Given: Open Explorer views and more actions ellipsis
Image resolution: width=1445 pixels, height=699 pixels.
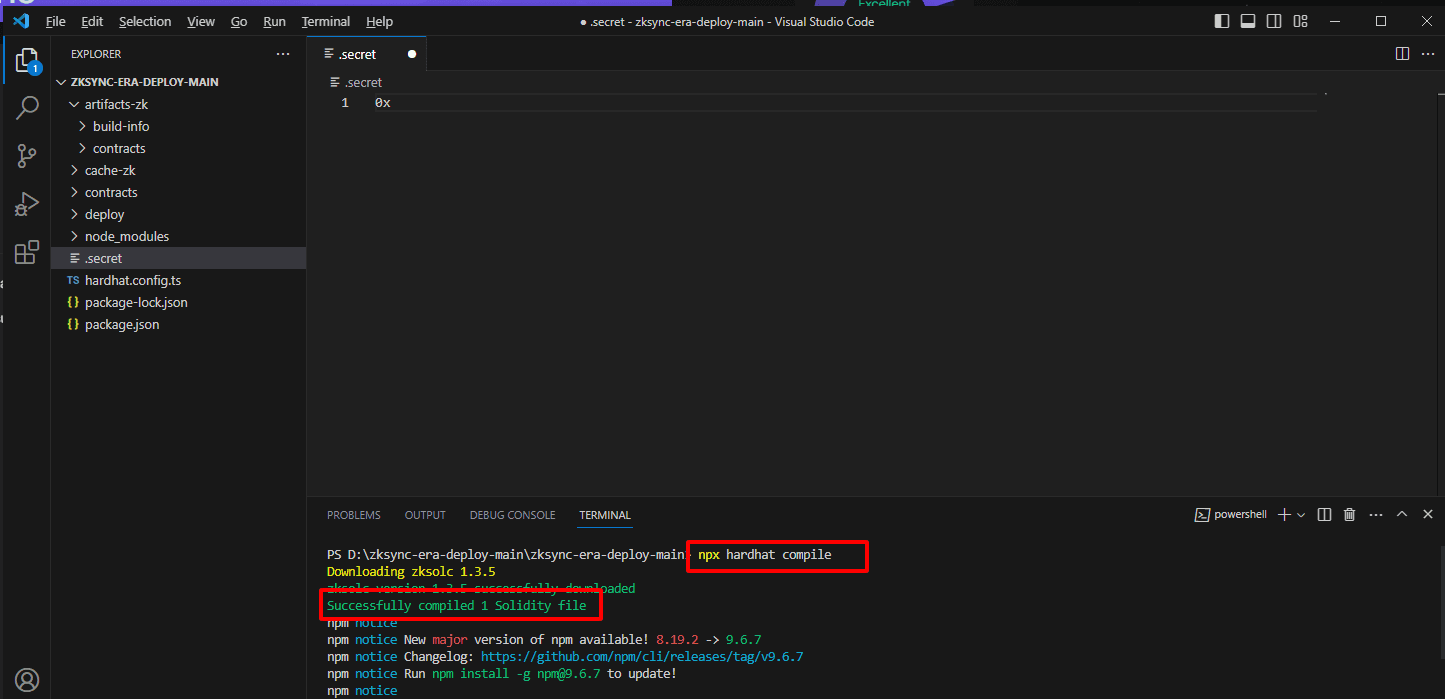Looking at the screenshot, I should [283, 54].
